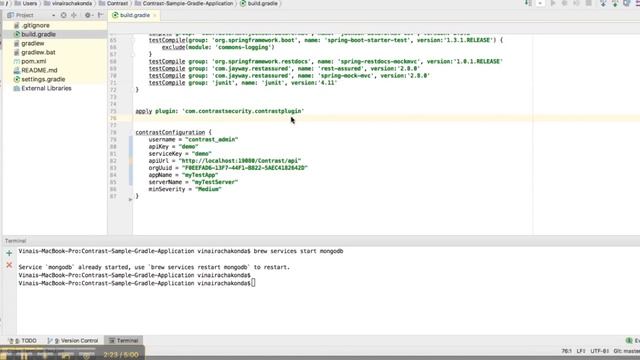Image resolution: width=640 pixels, height=360 pixels.
Task: Click the apiUrl localhost line
Action: pyautogui.click(x=224, y=161)
